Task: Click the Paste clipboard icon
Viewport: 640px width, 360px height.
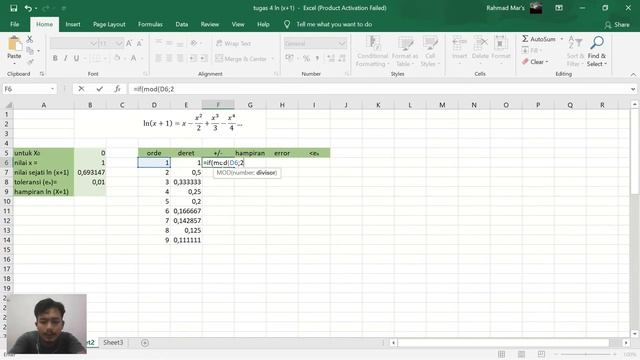Action: click(x=14, y=44)
